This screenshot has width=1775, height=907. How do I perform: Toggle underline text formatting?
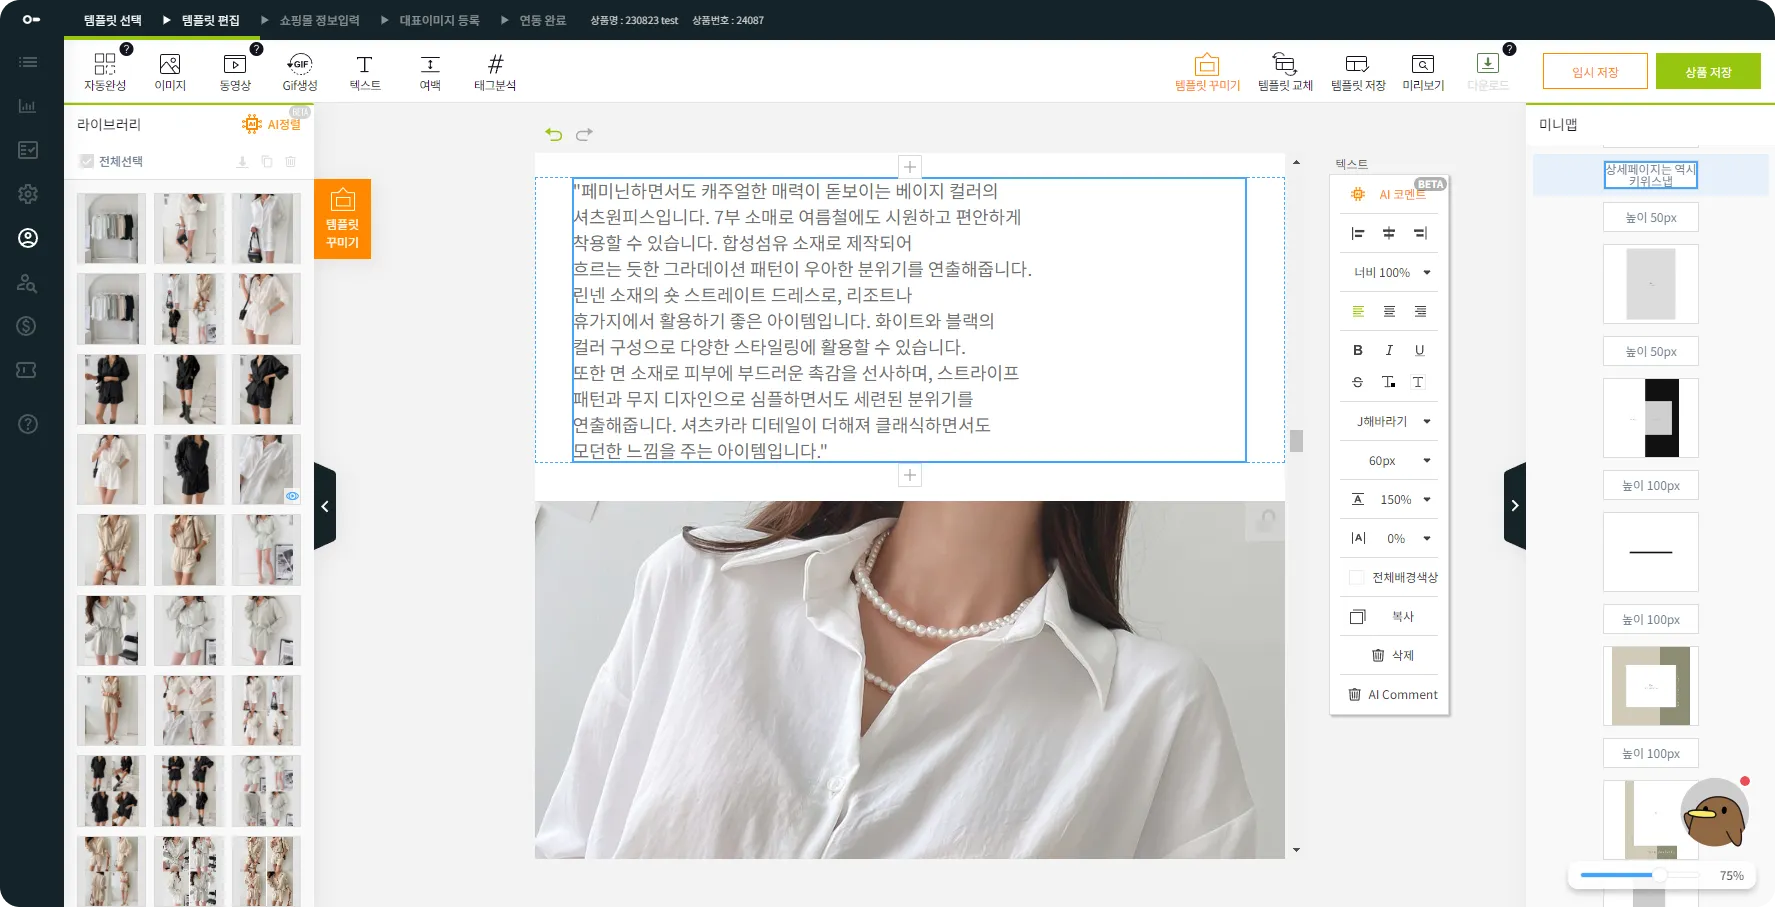coord(1419,350)
